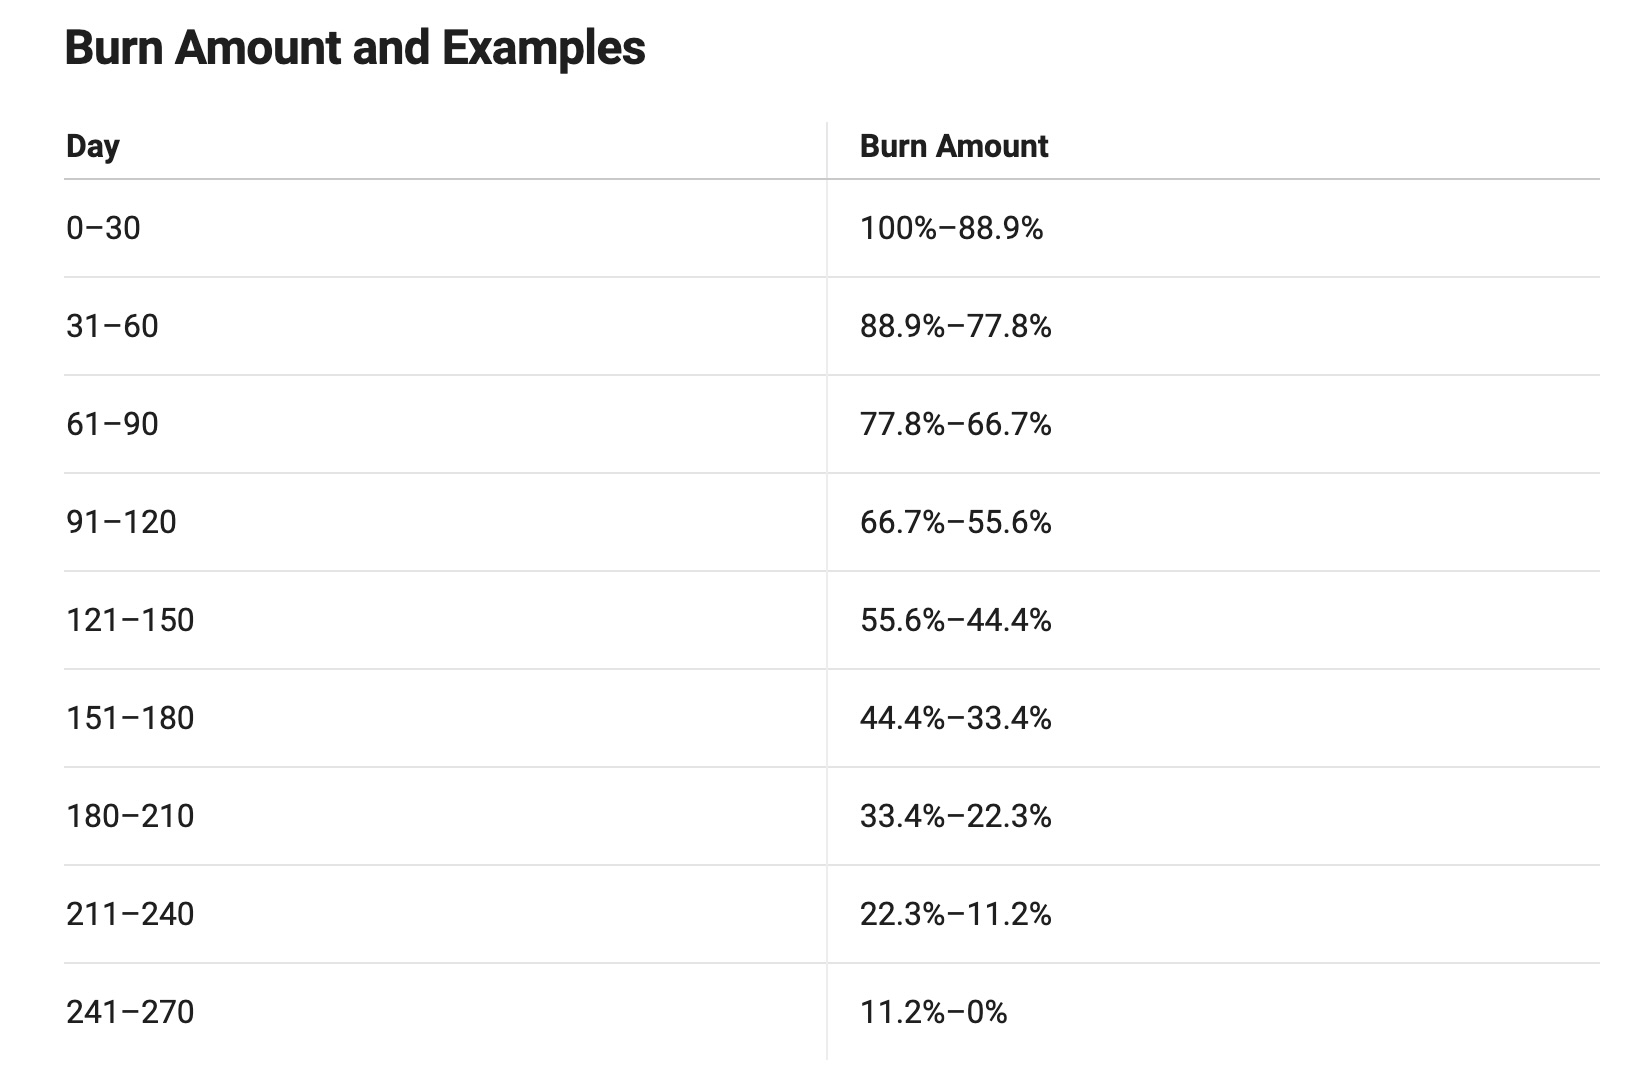Viewport: 1628px width, 1082px height.
Task: Select the "100%–88.9%" burn amount cell
Action: coord(951,228)
